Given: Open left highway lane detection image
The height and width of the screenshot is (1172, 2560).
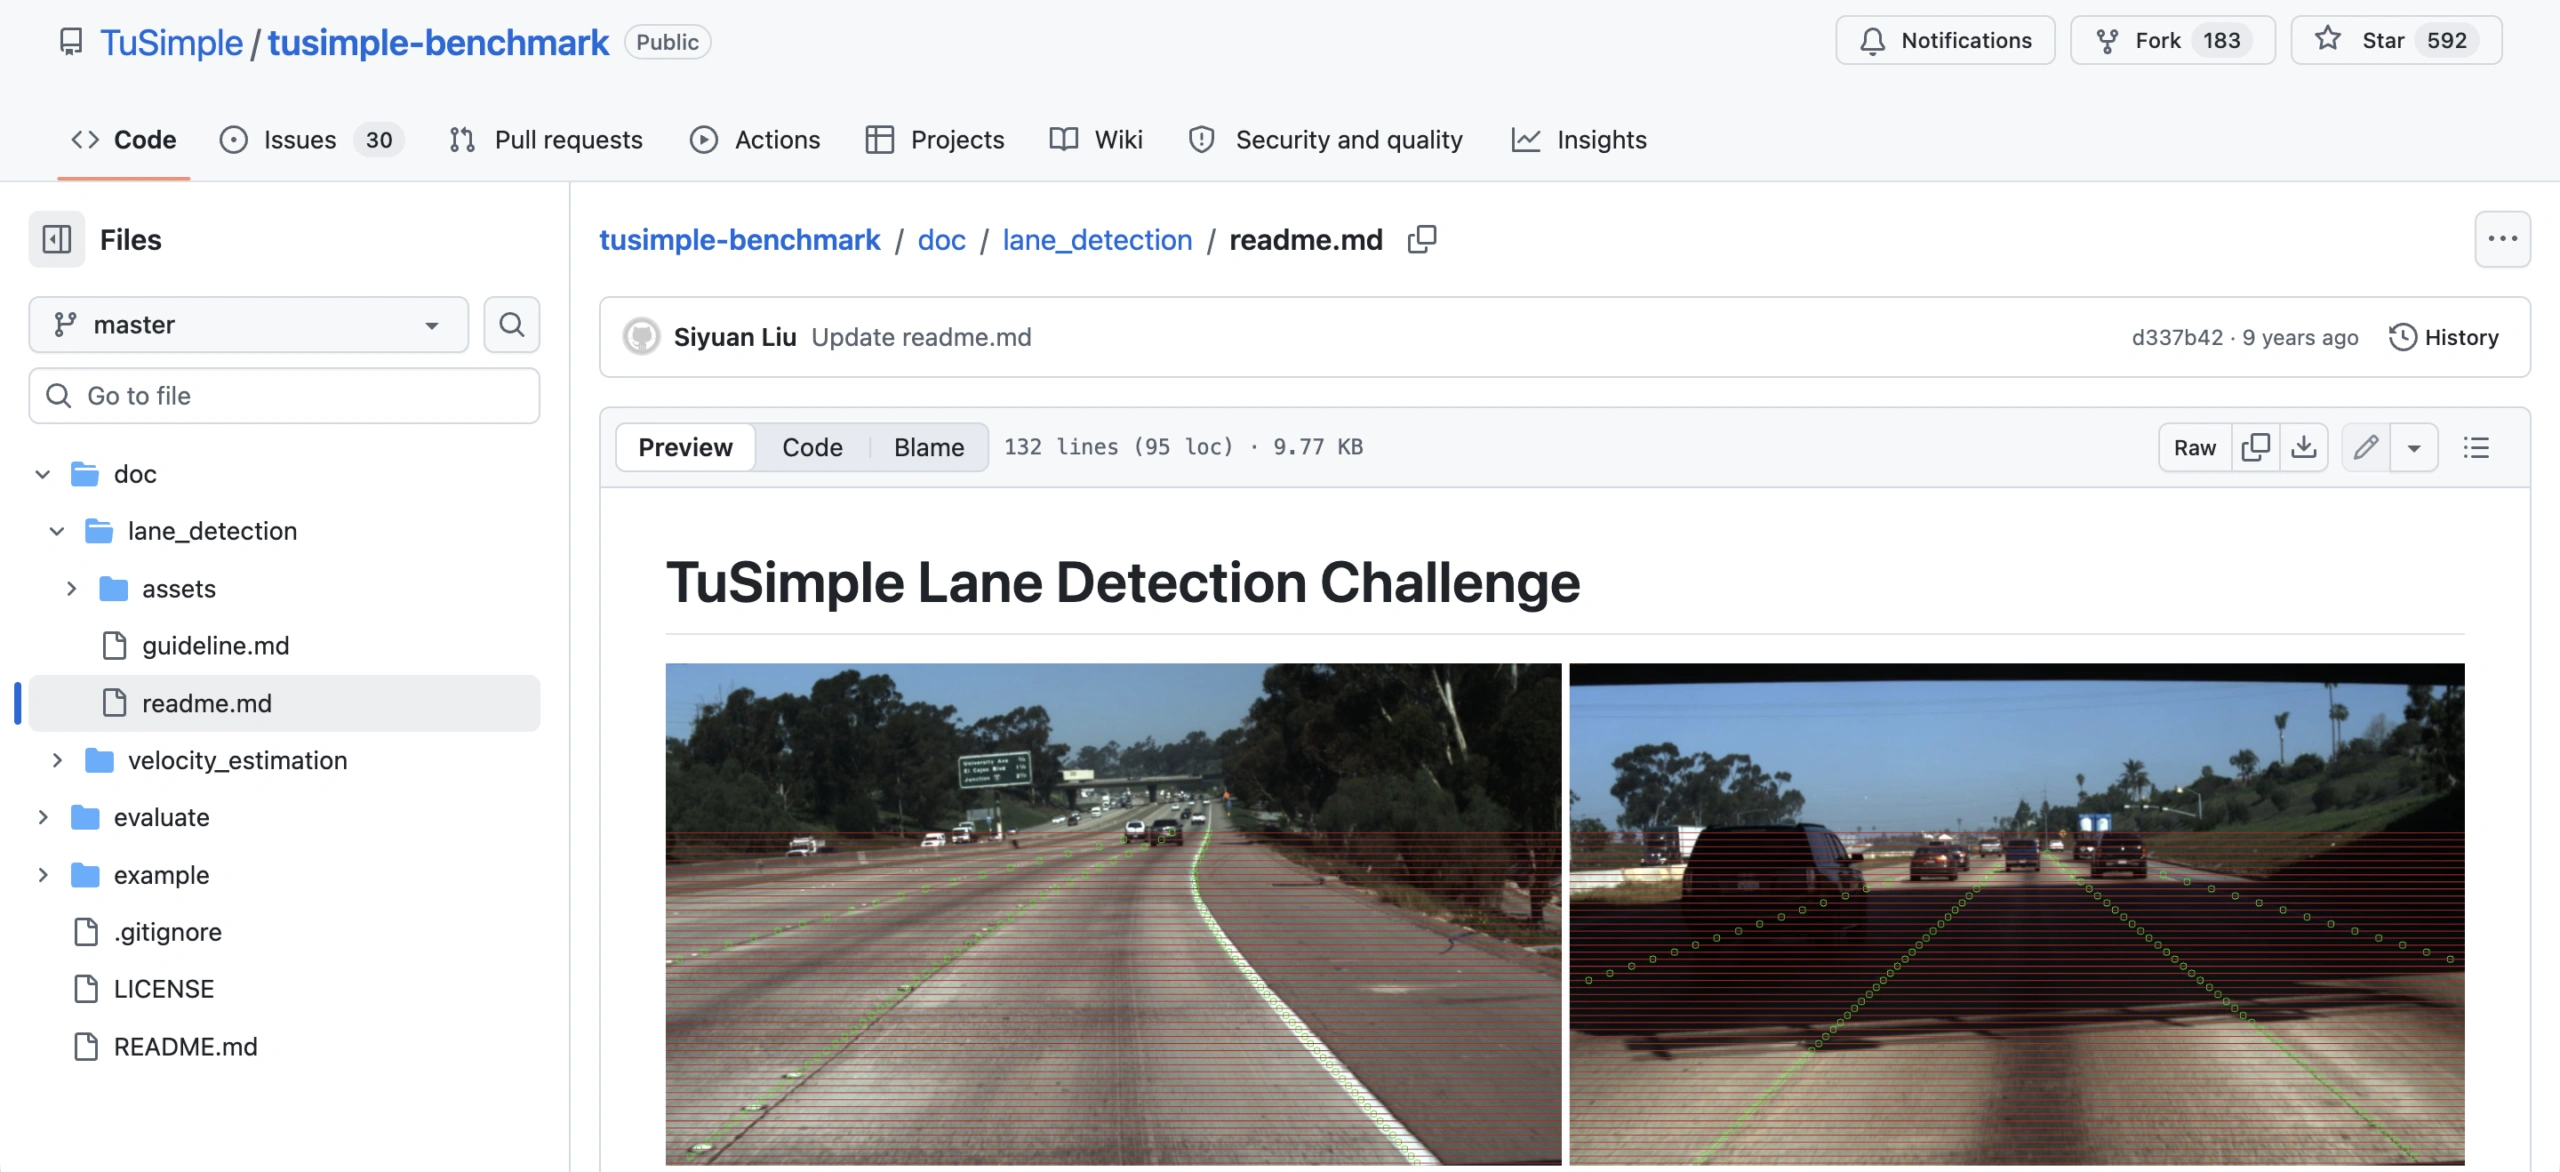Looking at the screenshot, I should 1113,914.
